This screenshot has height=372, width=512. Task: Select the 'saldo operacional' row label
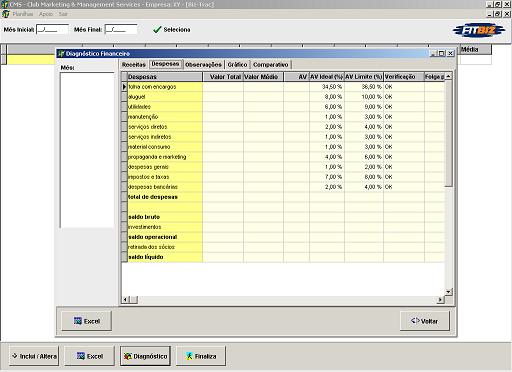(153, 237)
